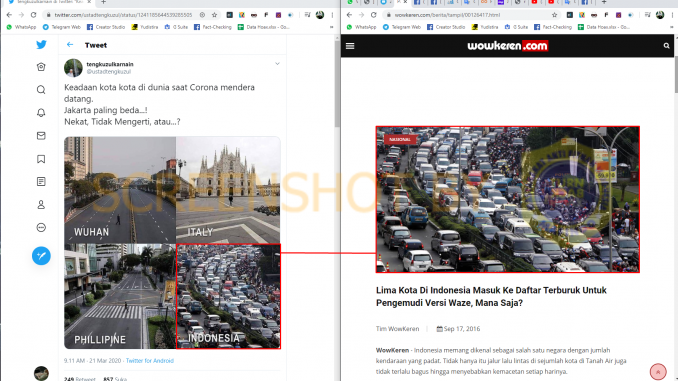
Task: Show more bookmarks in left window
Action: [x=332, y=27]
